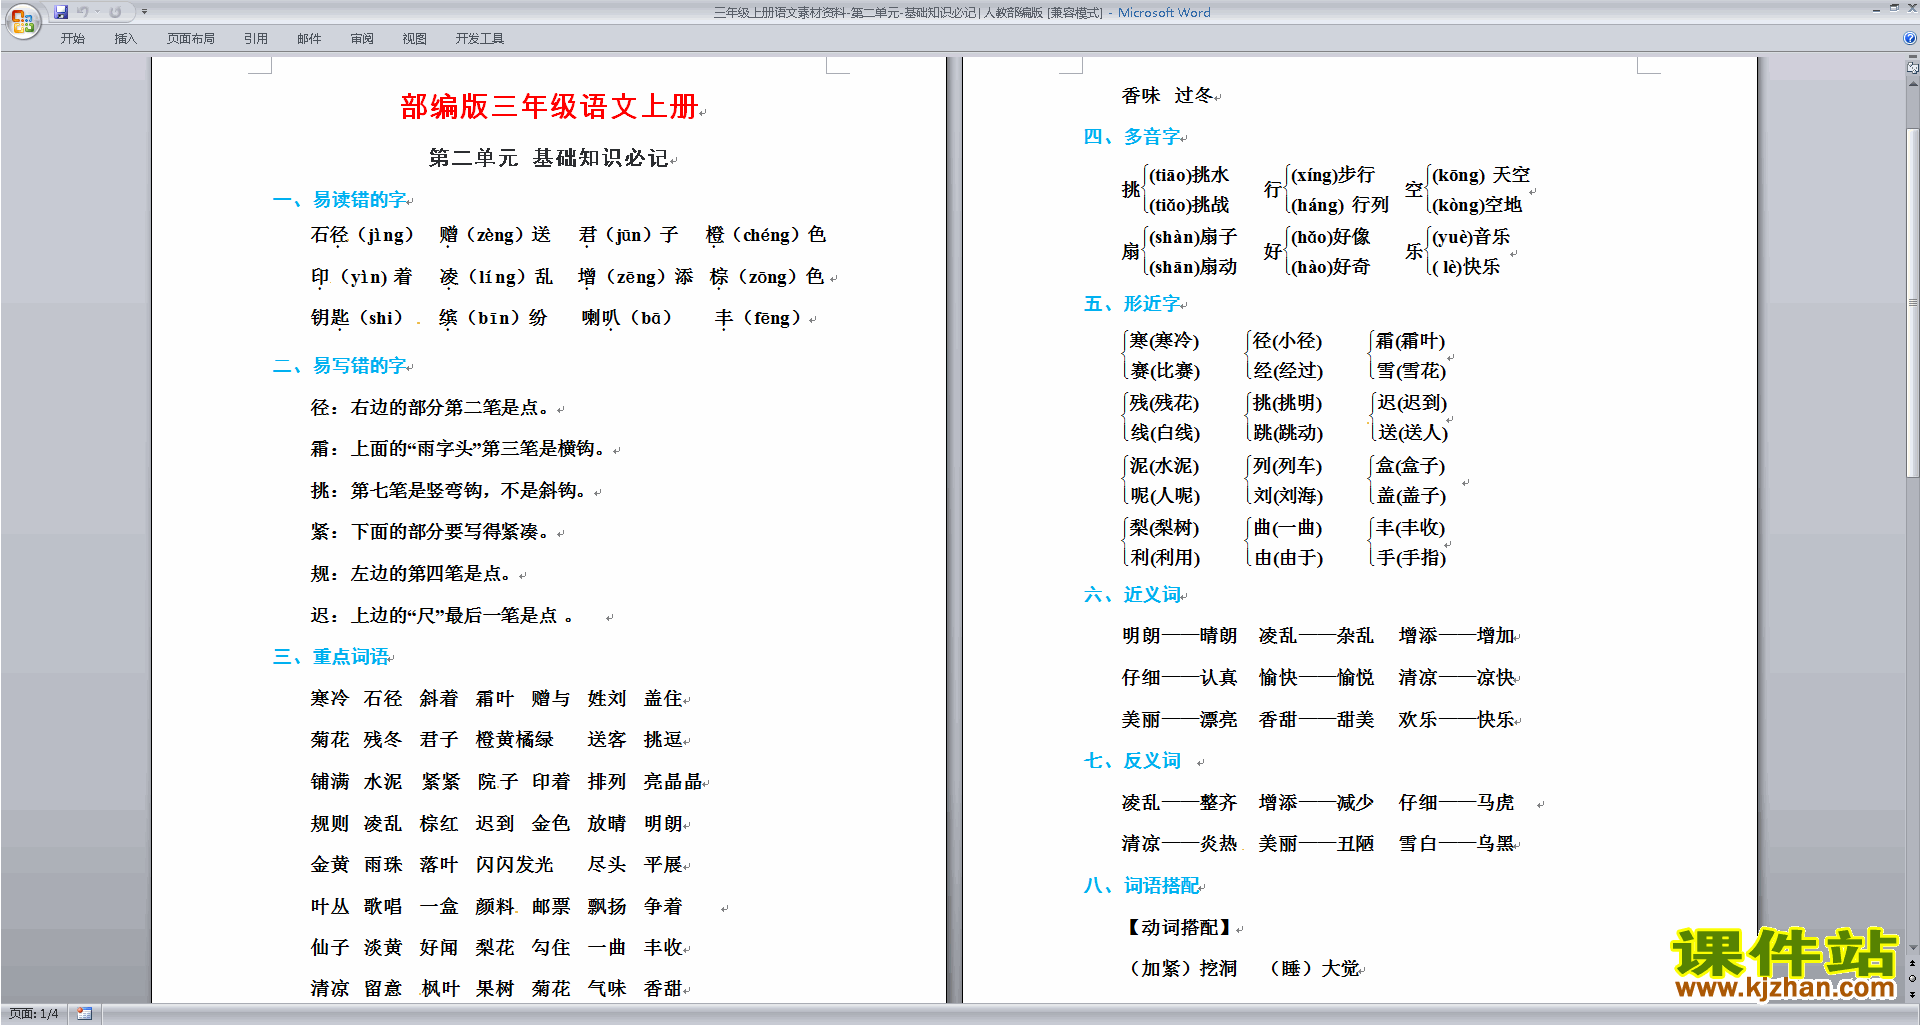Click the vertical scrollbar down arrow
The image size is (1920, 1025).
[1912, 947]
